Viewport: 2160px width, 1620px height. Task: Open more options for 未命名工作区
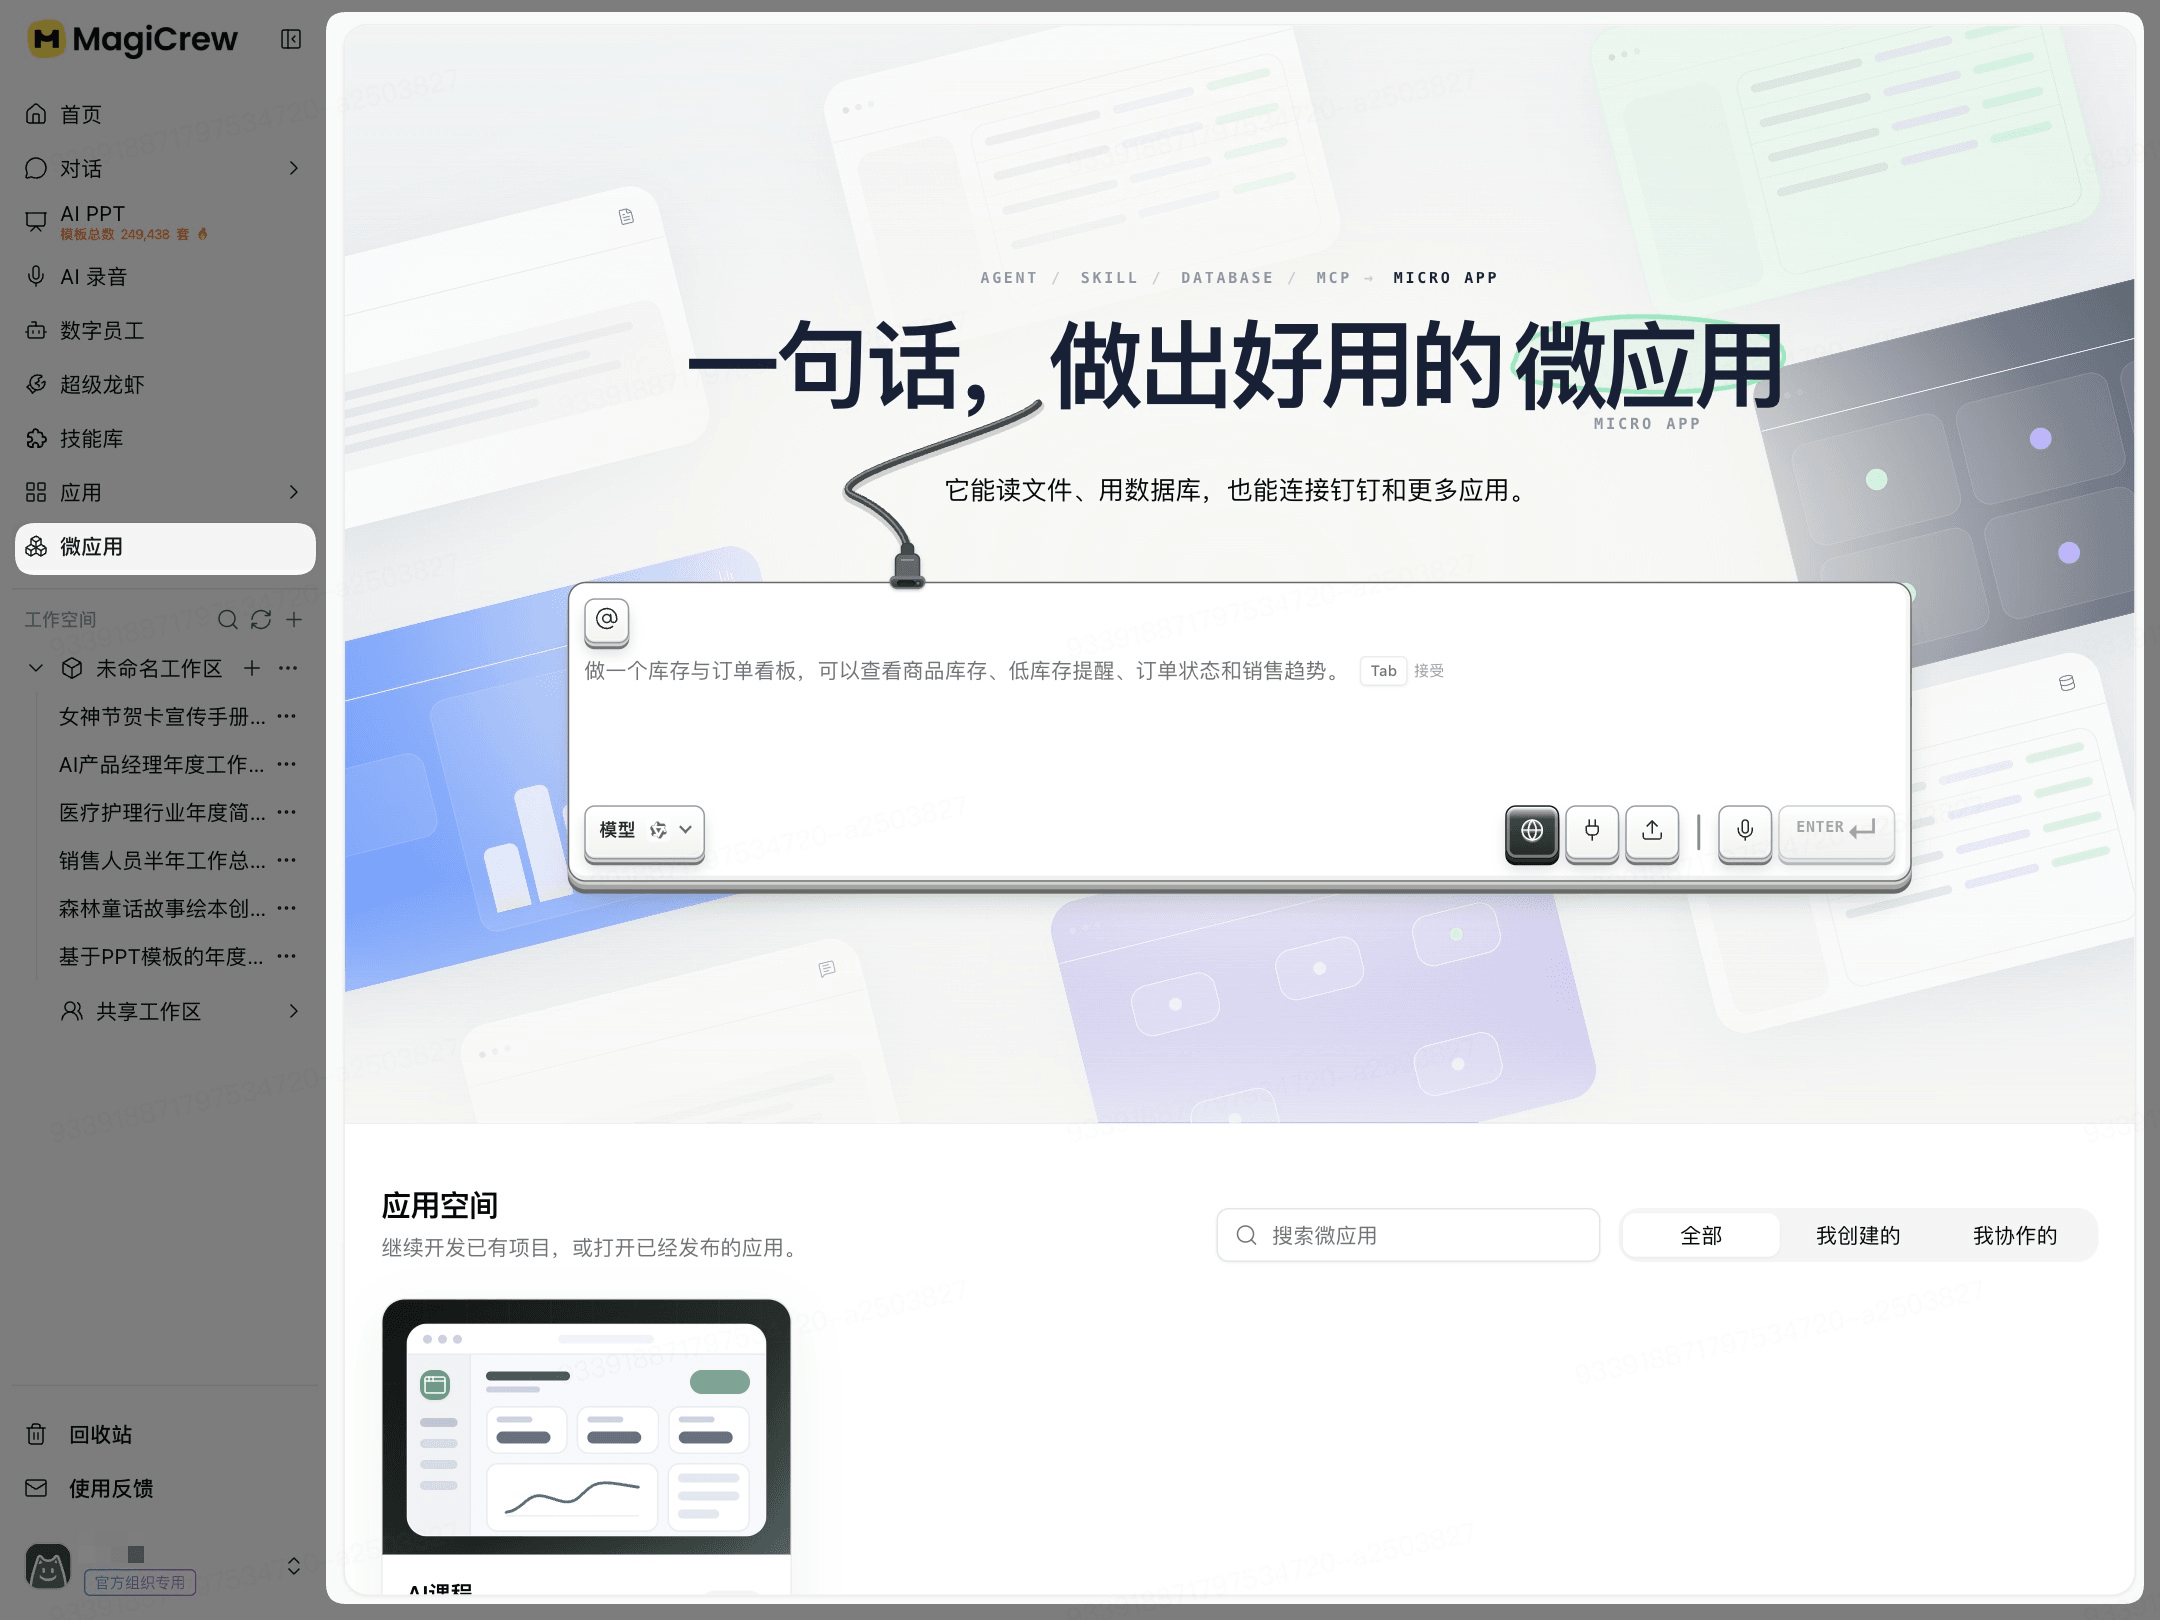pos(288,668)
